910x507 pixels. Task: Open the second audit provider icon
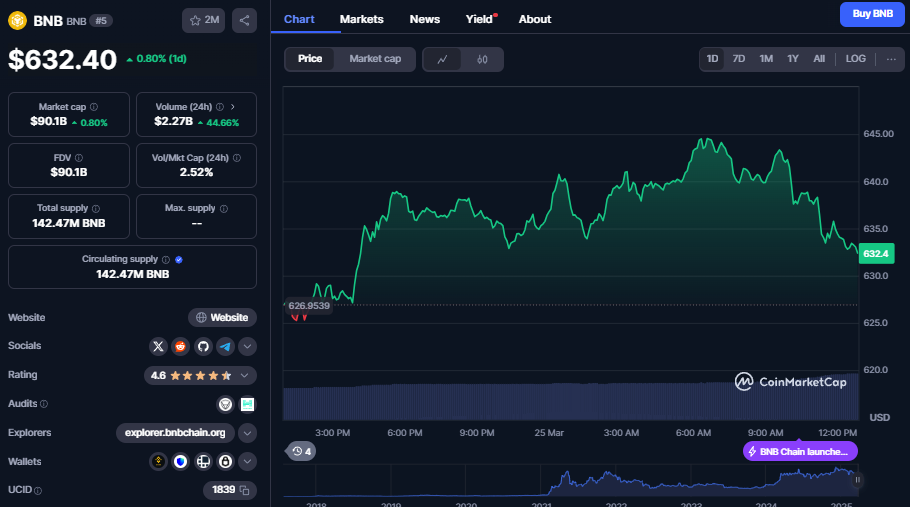click(x=247, y=404)
